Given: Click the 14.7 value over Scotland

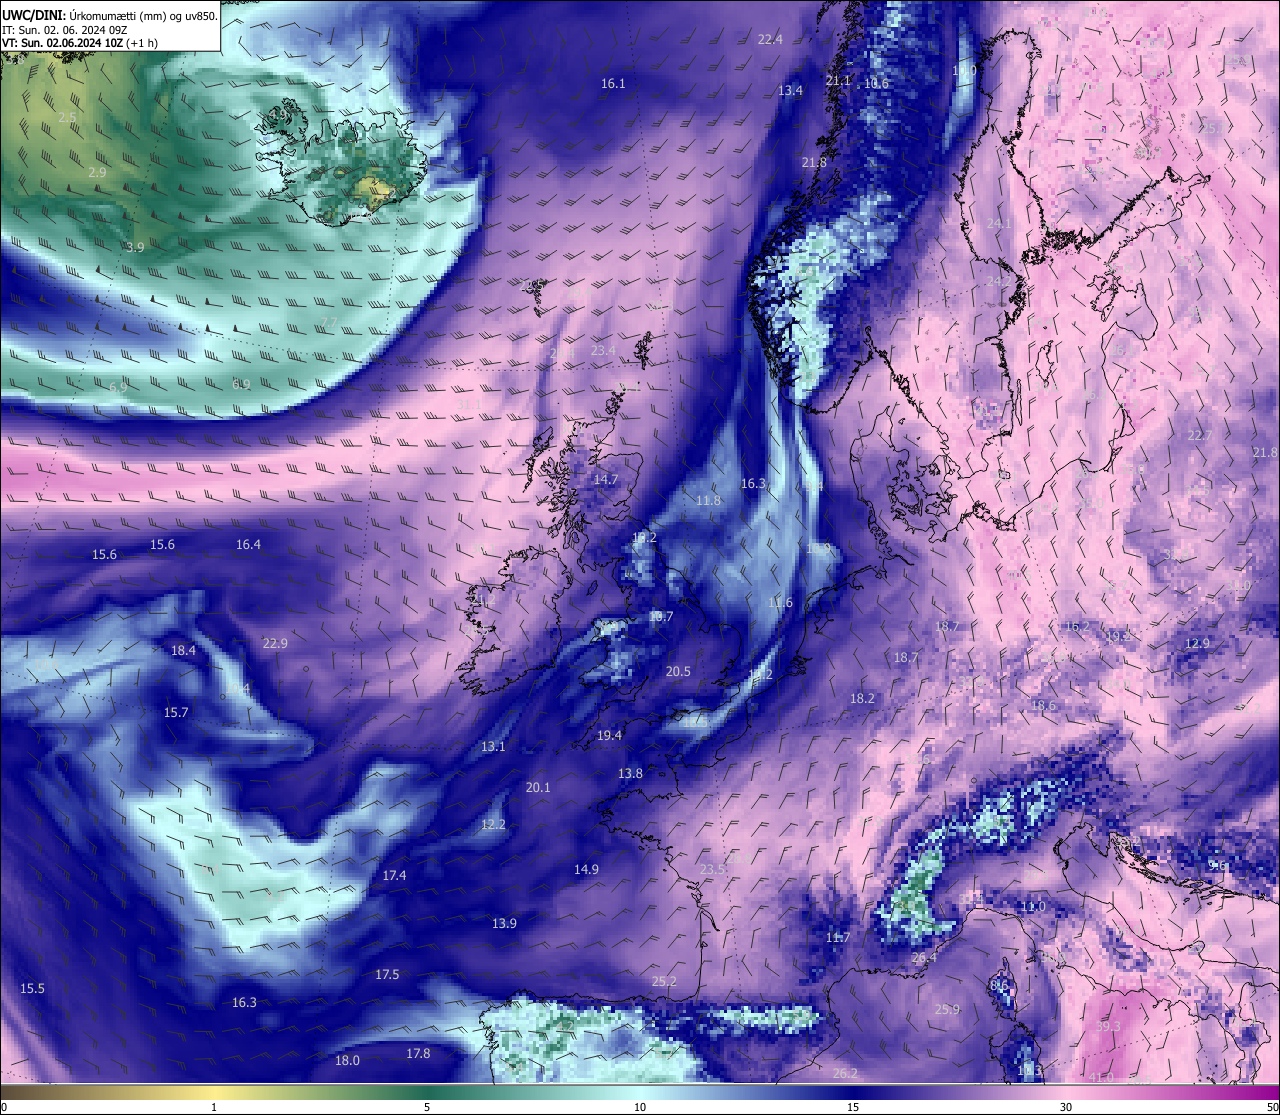Looking at the screenshot, I should [606, 479].
